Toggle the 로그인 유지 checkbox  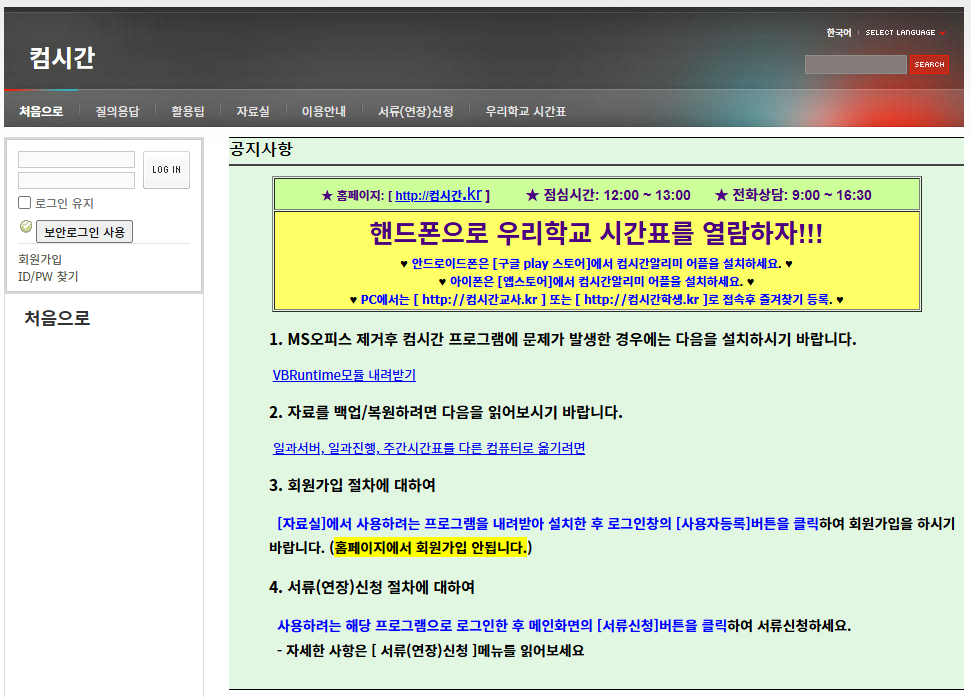pos(25,203)
